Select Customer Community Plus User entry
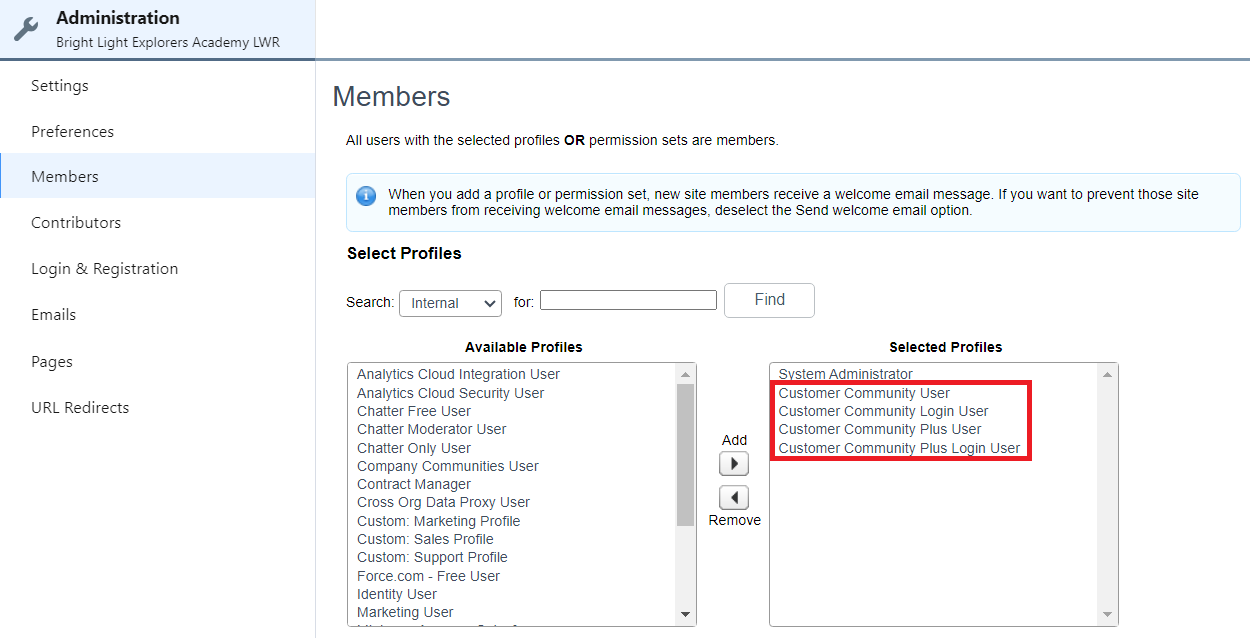This screenshot has width=1250, height=638. (880, 429)
